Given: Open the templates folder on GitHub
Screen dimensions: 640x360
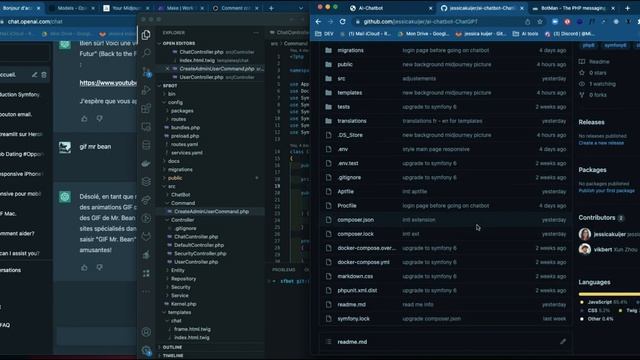Looking at the screenshot, I should (349, 93).
